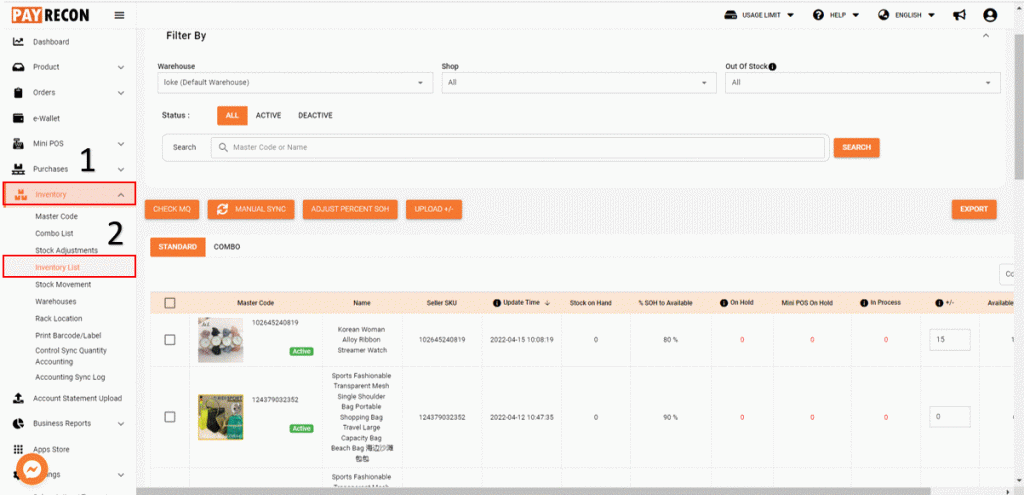The image size is (1024, 495).
Task: Click the Help question mark icon
Action: tap(818, 15)
